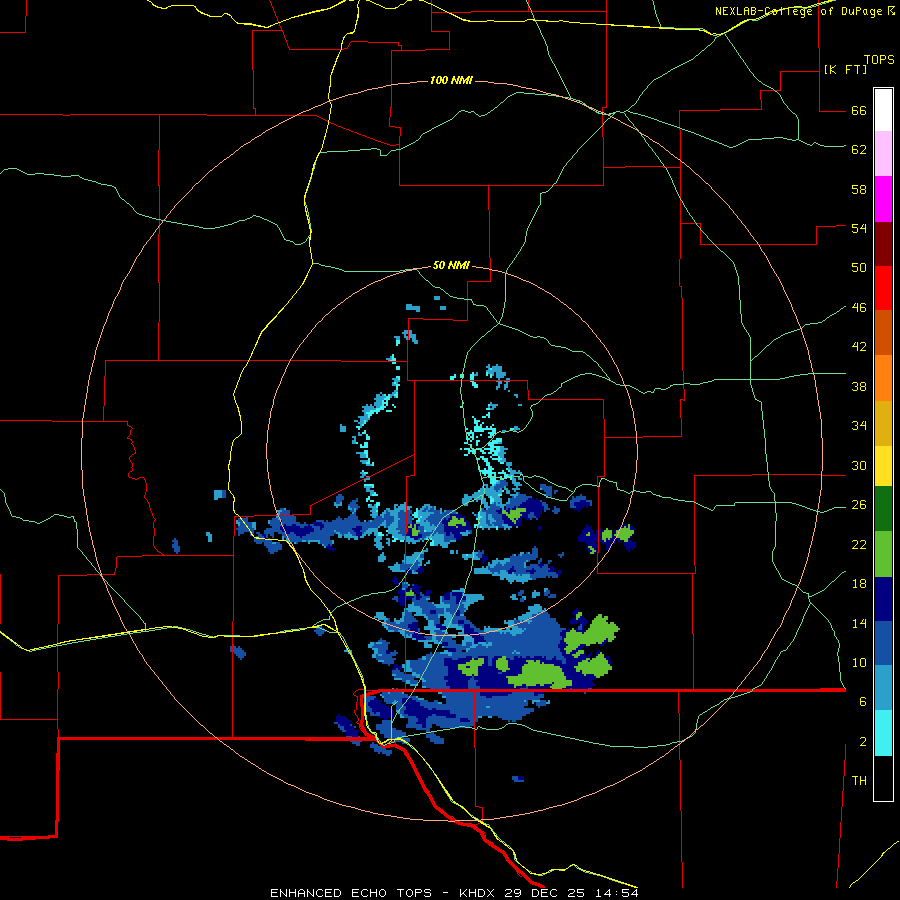The width and height of the screenshot is (900, 900).
Task: Click the "50" legend value
Action: click(x=859, y=267)
